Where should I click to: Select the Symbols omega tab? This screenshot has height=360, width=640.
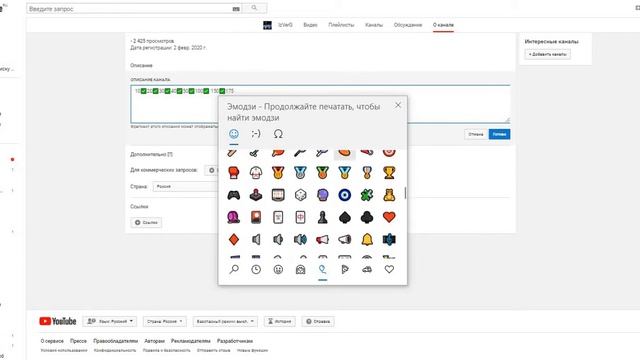(x=278, y=134)
